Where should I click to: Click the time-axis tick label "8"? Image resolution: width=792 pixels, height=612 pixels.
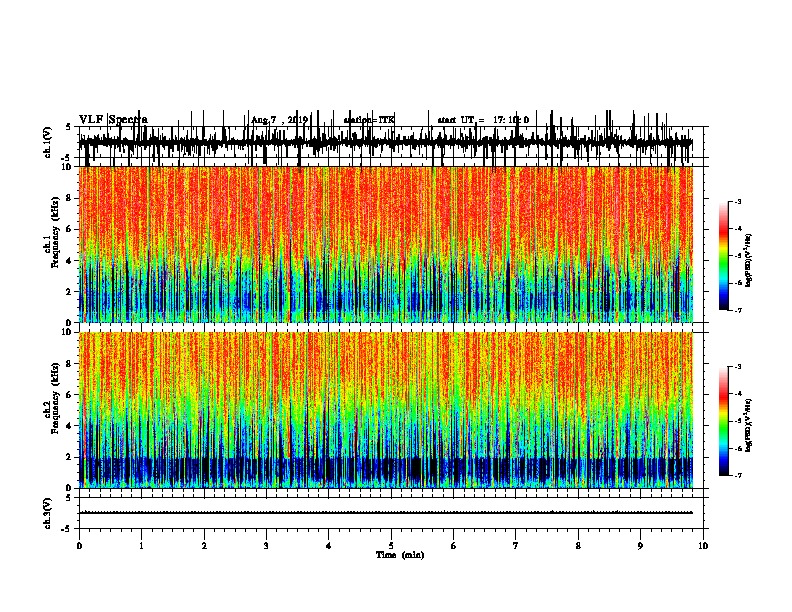click(578, 546)
